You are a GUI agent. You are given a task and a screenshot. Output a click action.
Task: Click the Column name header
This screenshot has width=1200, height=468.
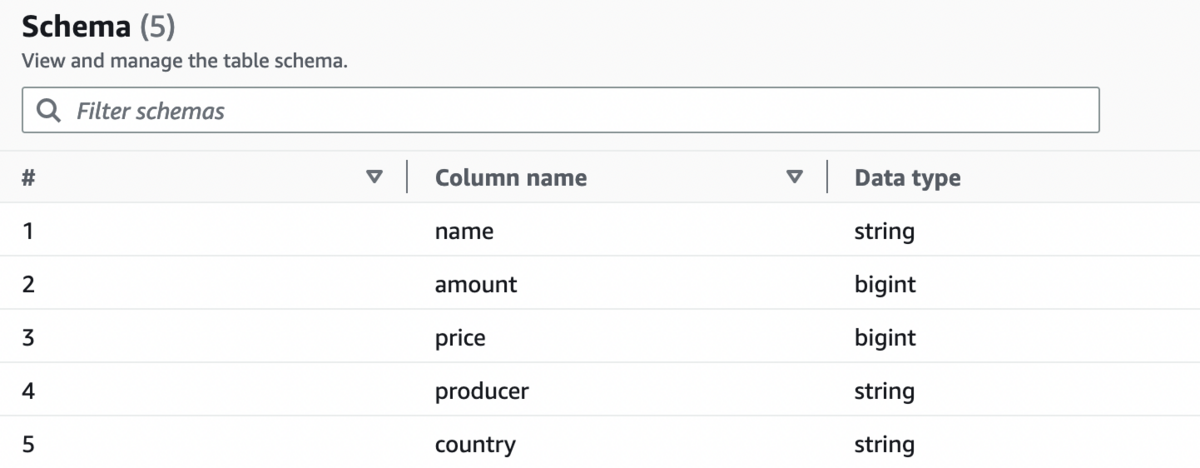(510, 178)
